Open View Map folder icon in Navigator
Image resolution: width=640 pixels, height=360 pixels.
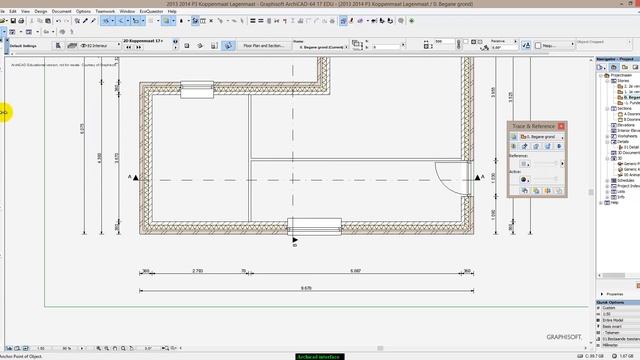coord(625,67)
